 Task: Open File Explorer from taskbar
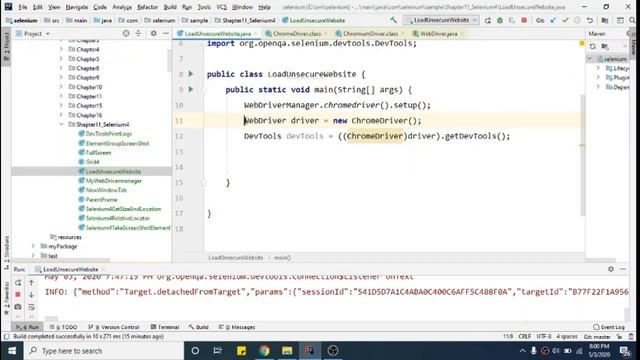tap(287, 351)
